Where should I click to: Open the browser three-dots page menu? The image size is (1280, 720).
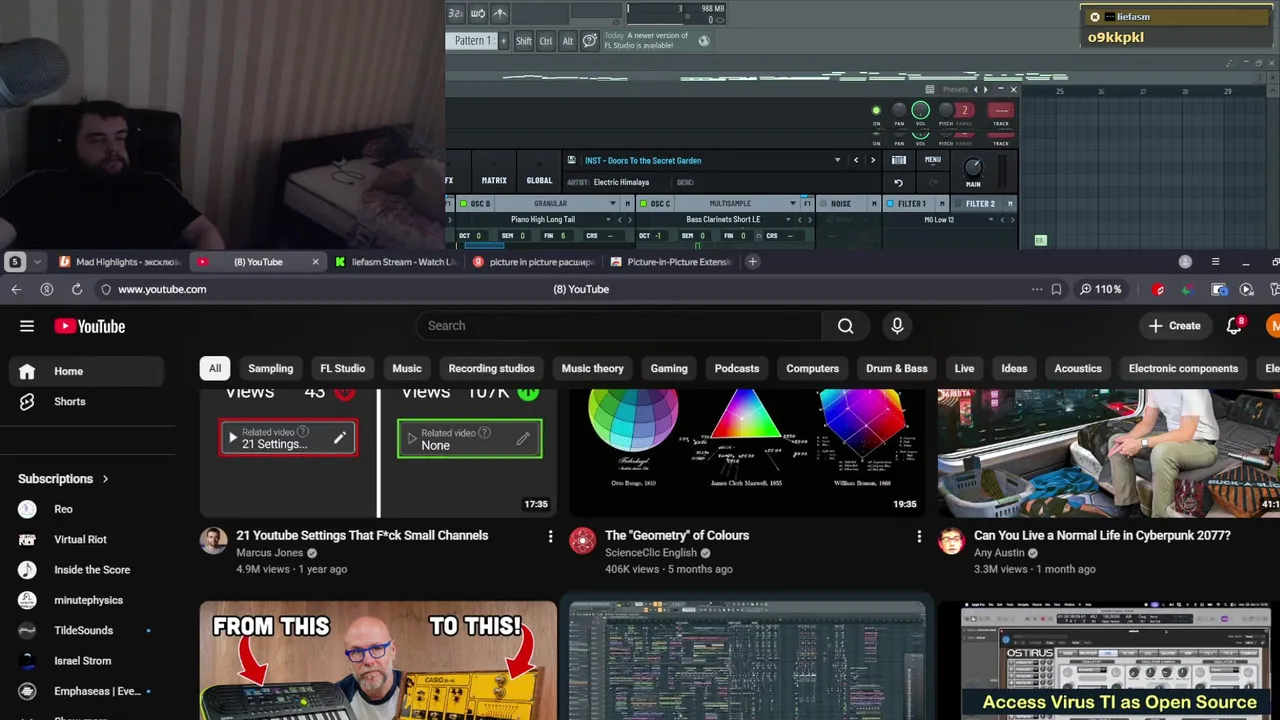[x=1037, y=289]
